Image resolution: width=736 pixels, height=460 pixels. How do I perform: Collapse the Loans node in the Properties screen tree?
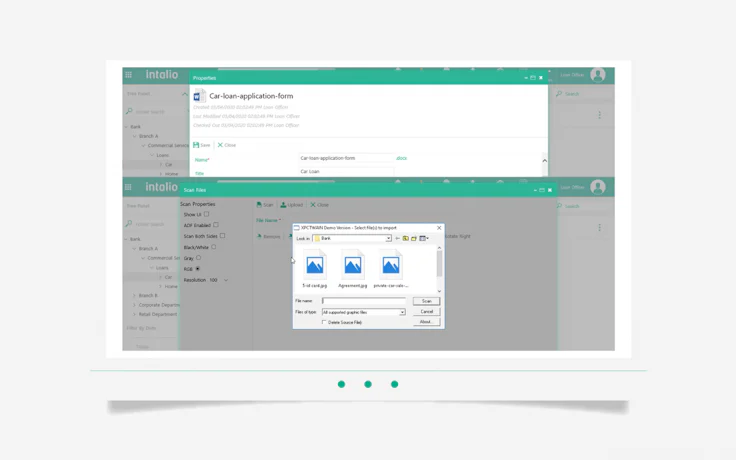152,155
